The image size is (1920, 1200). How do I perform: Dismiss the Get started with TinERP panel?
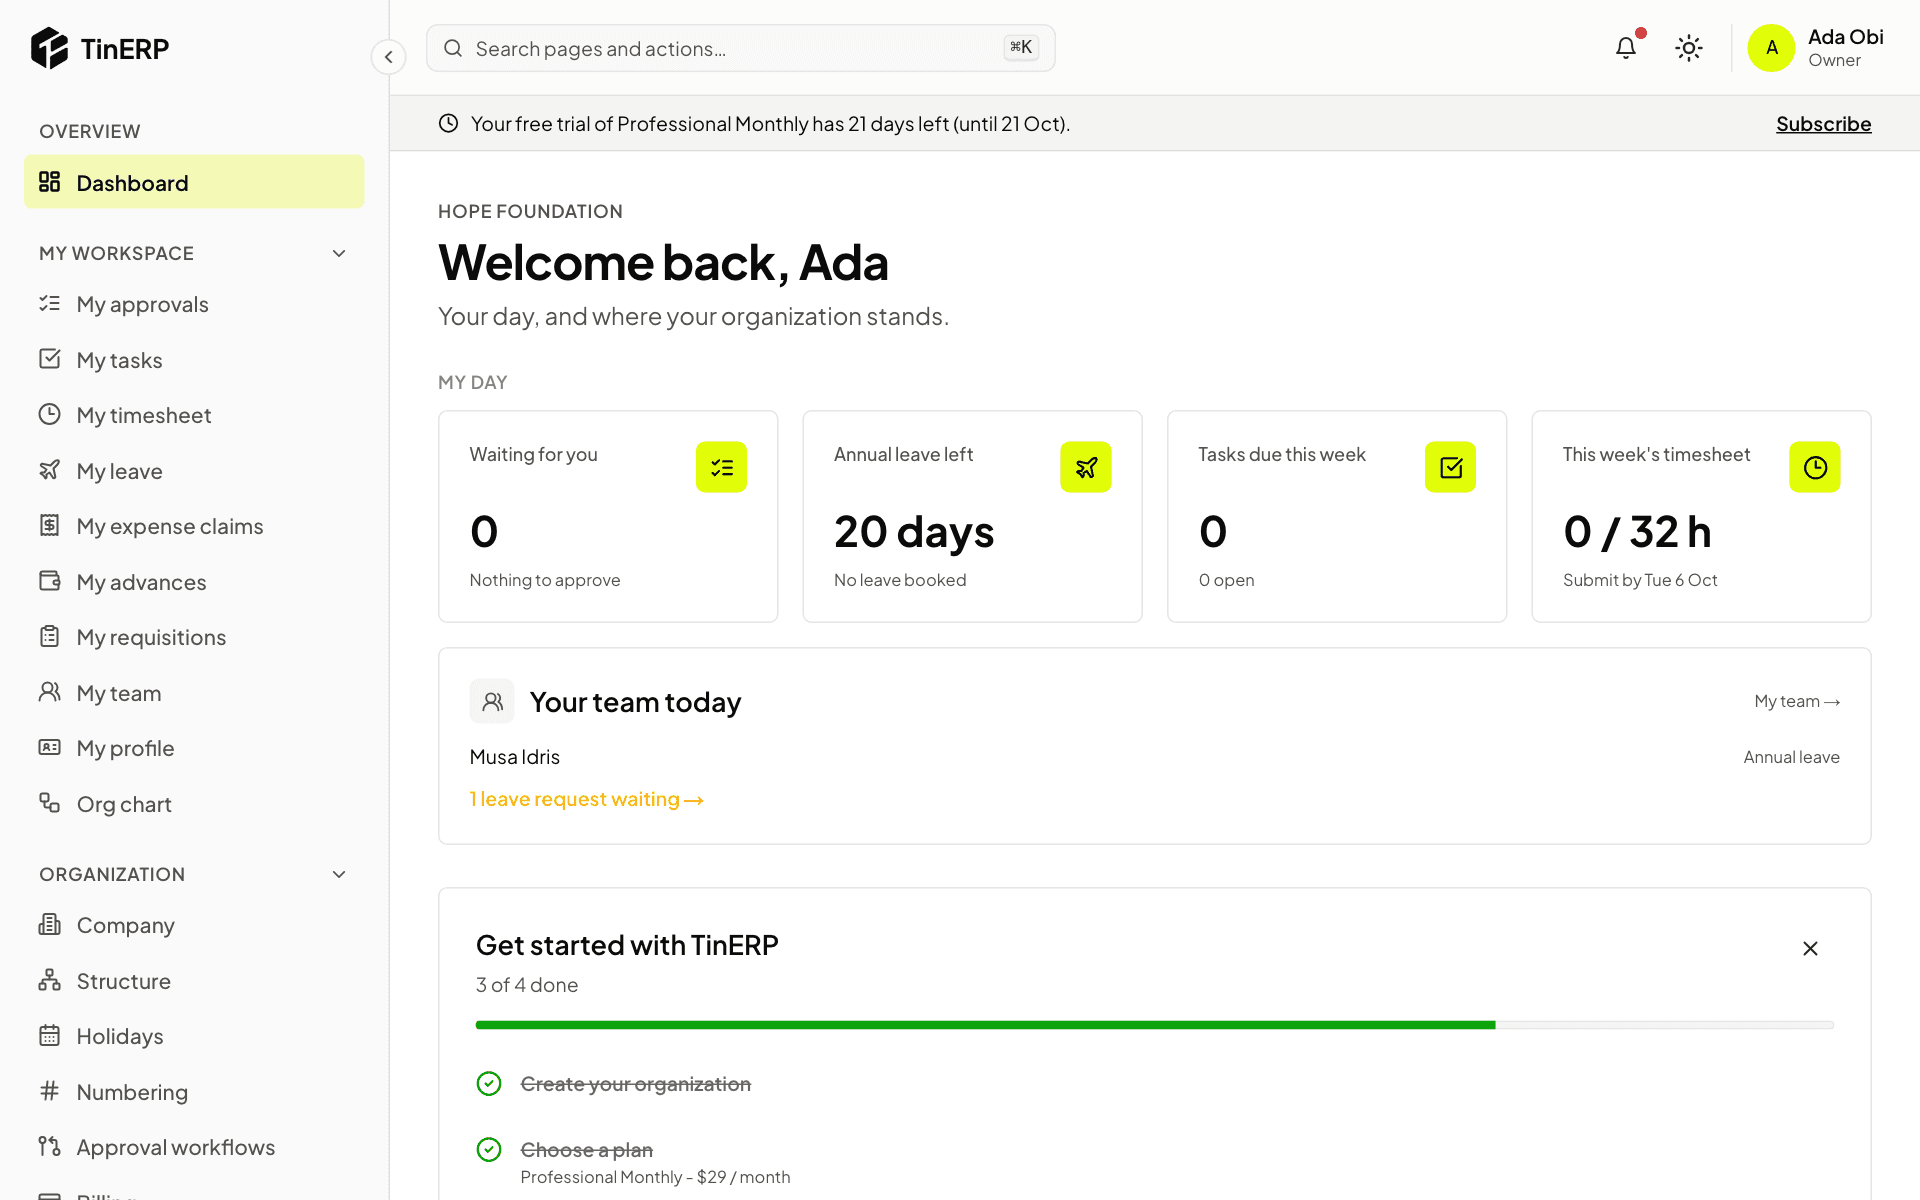(x=1810, y=948)
